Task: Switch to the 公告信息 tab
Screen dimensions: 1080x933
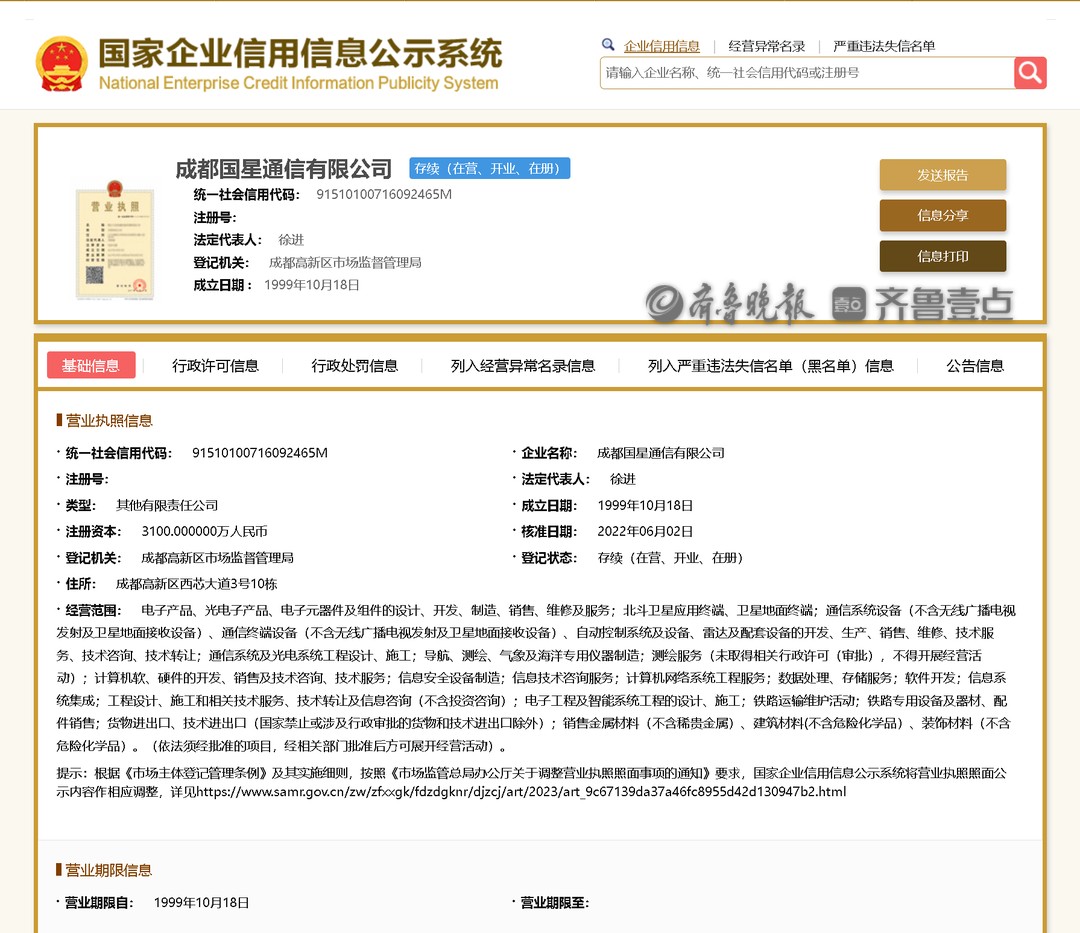Action: 975,366
